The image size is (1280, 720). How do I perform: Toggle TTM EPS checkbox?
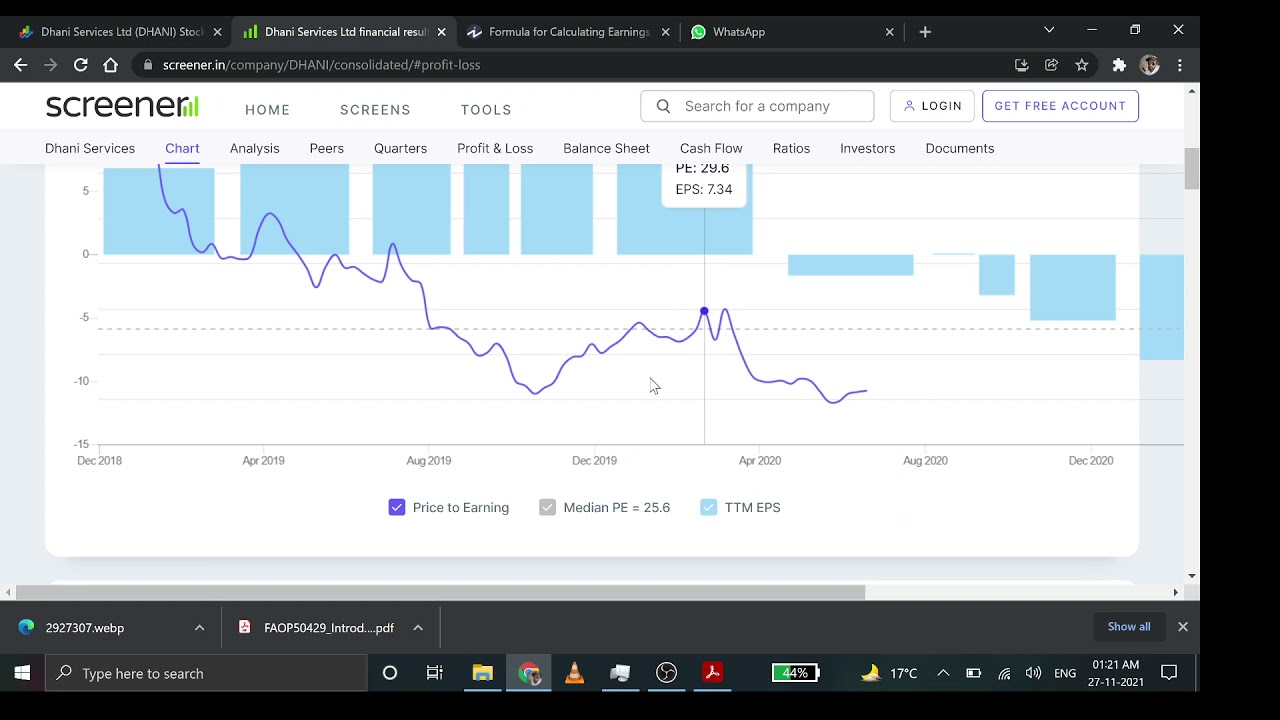click(709, 507)
